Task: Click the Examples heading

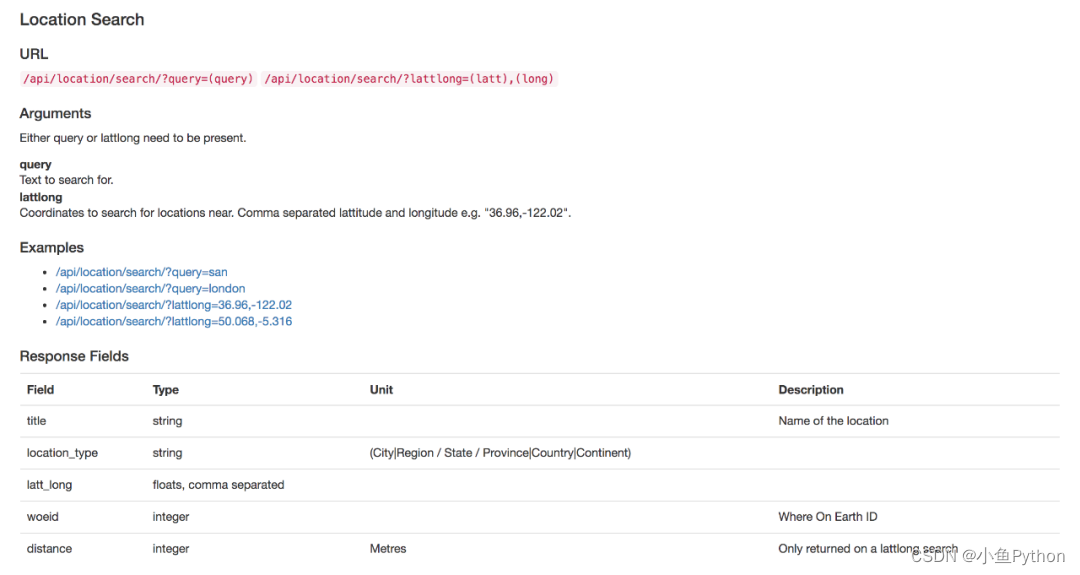Action: (52, 248)
